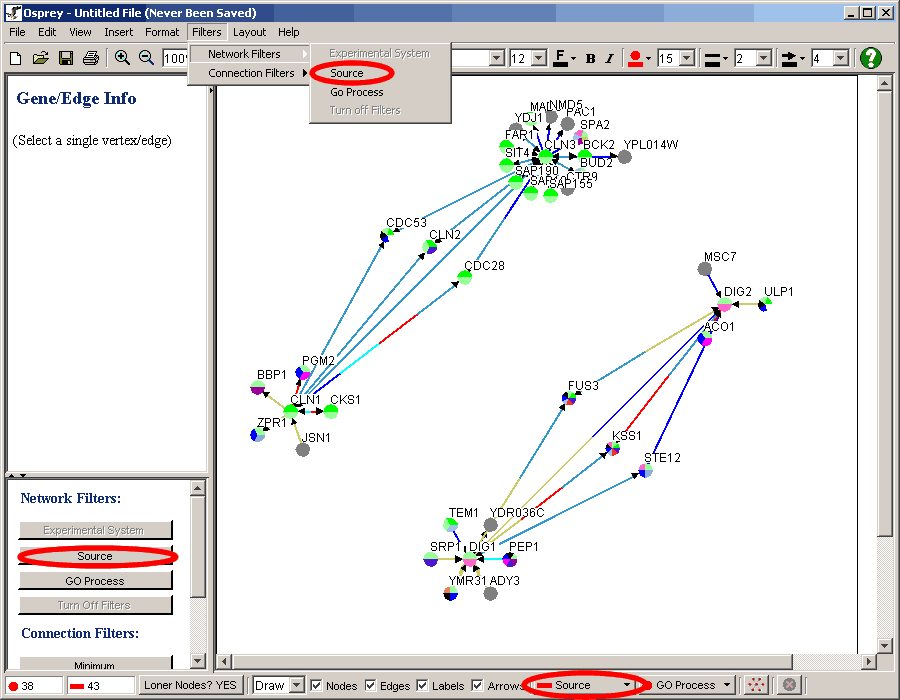The width and height of the screenshot is (900, 700).
Task: Print the network graph
Action: coord(90,58)
